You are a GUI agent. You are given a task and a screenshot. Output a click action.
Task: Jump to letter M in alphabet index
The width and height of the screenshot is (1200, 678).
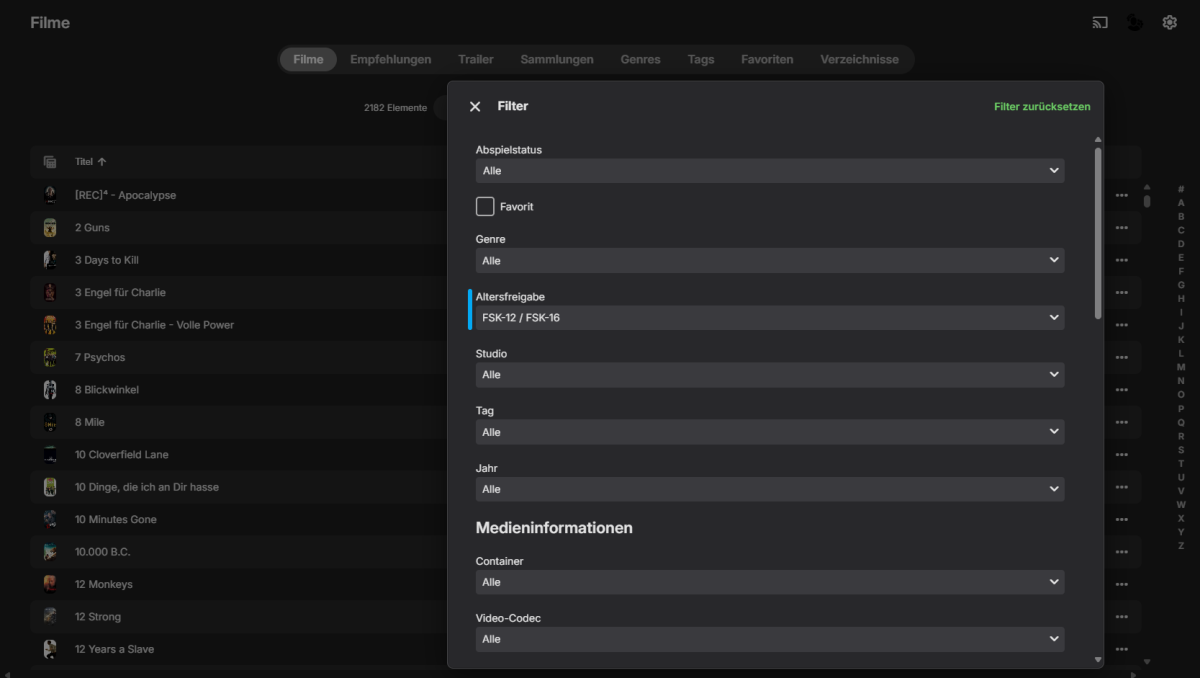click(1181, 367)
